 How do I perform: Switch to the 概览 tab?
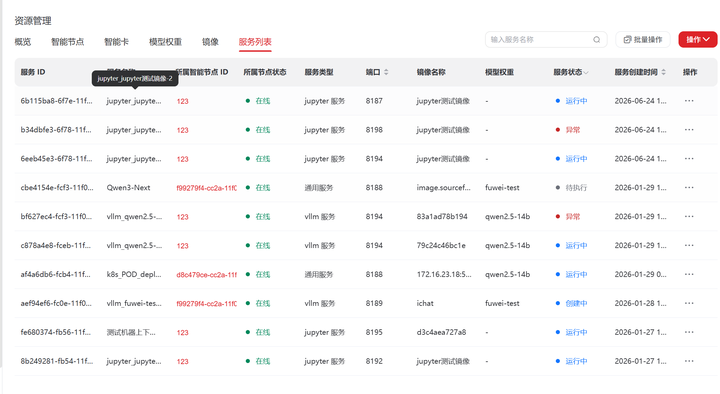coord(22,42)
